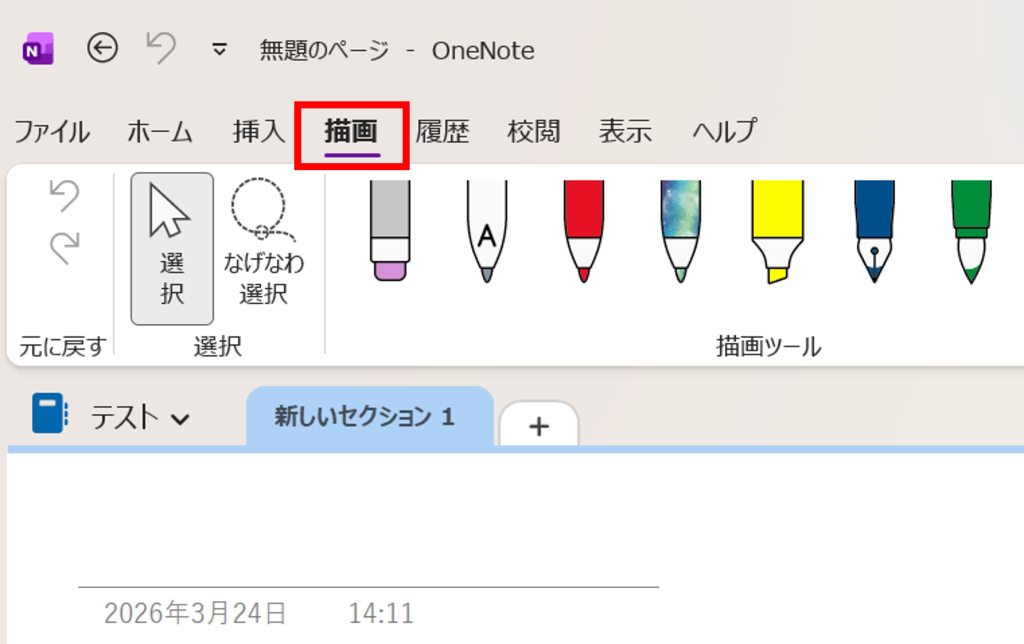Choose the galaxy-pattern pen
The width and height of the screenshot is (1024, 644).
[680, 231]
